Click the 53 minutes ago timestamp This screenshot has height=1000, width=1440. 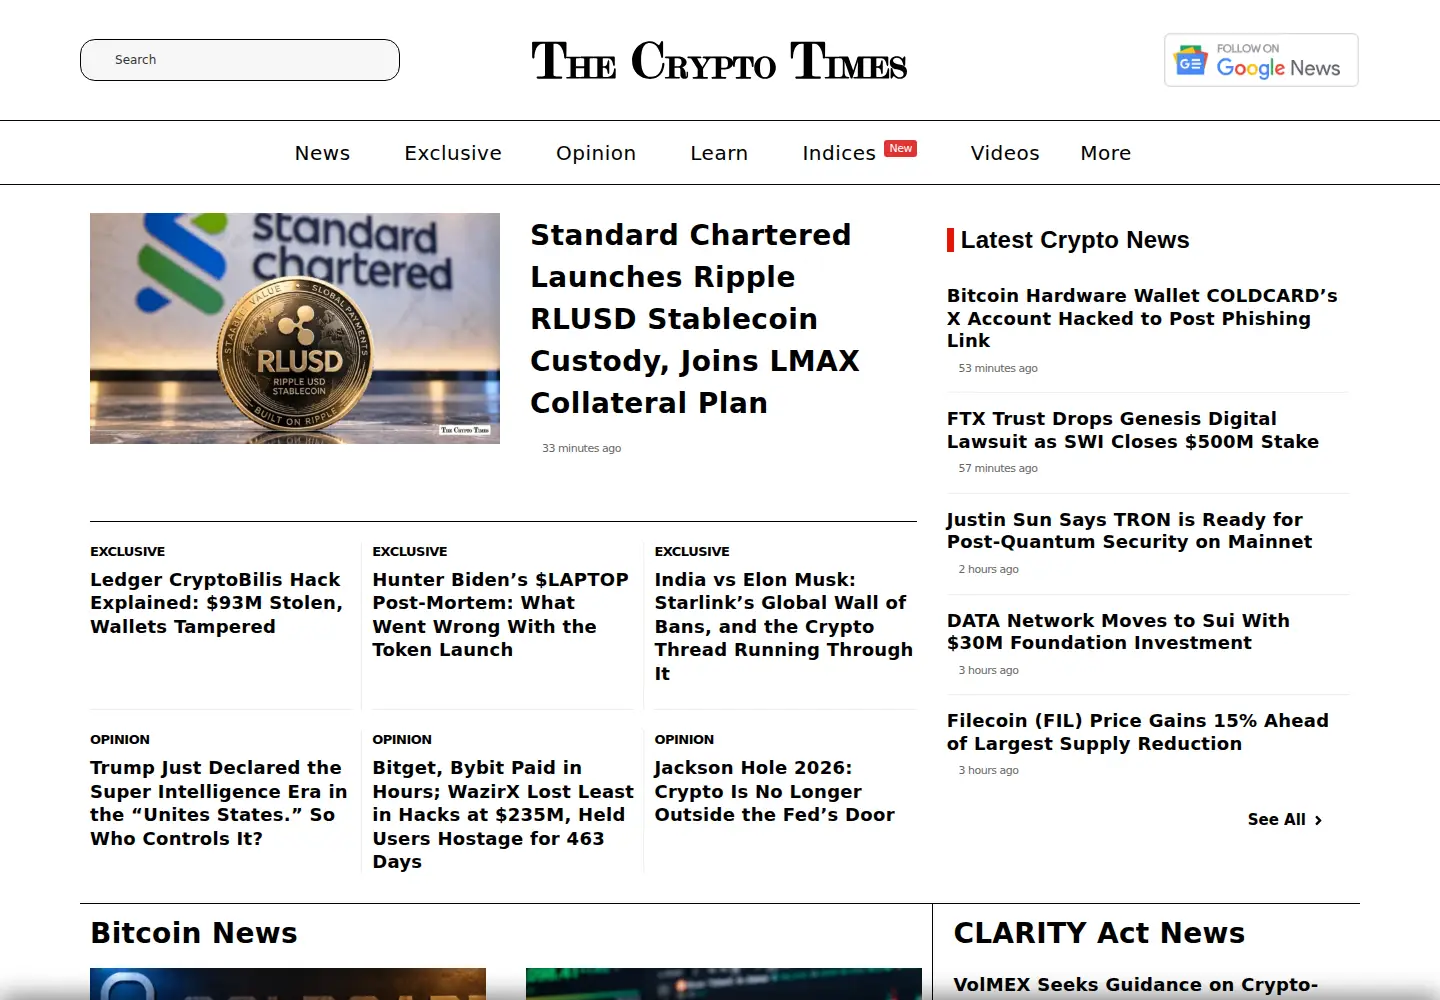998,368
